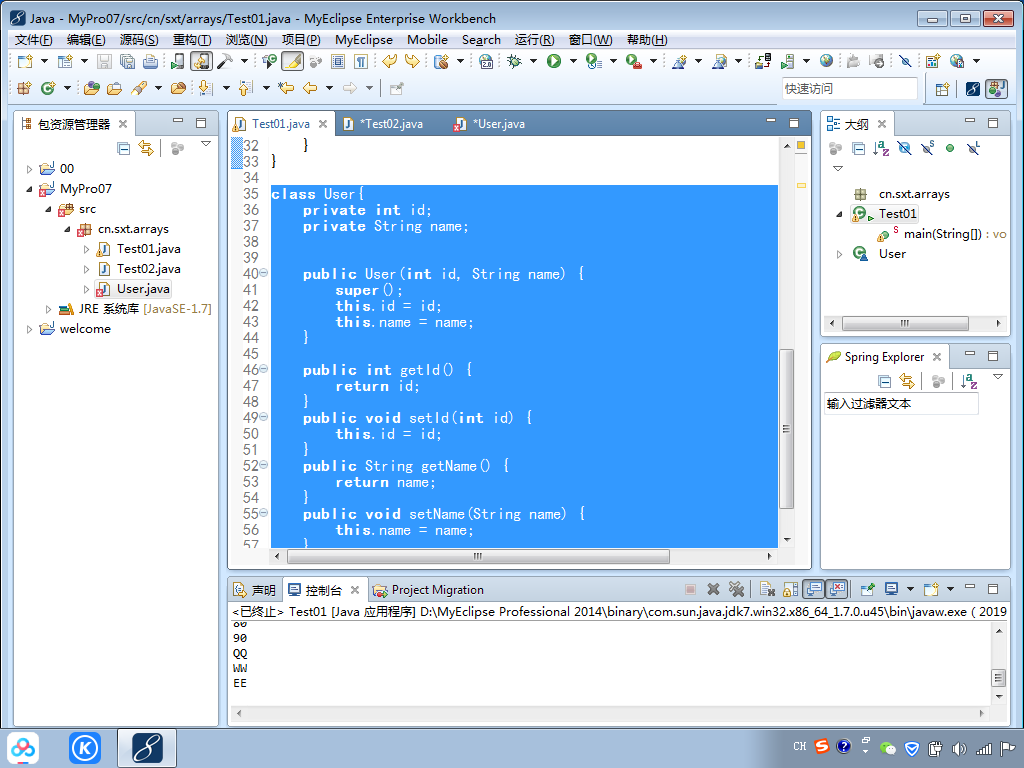Open Package Explorer view menu triangle

coord(206,144)
